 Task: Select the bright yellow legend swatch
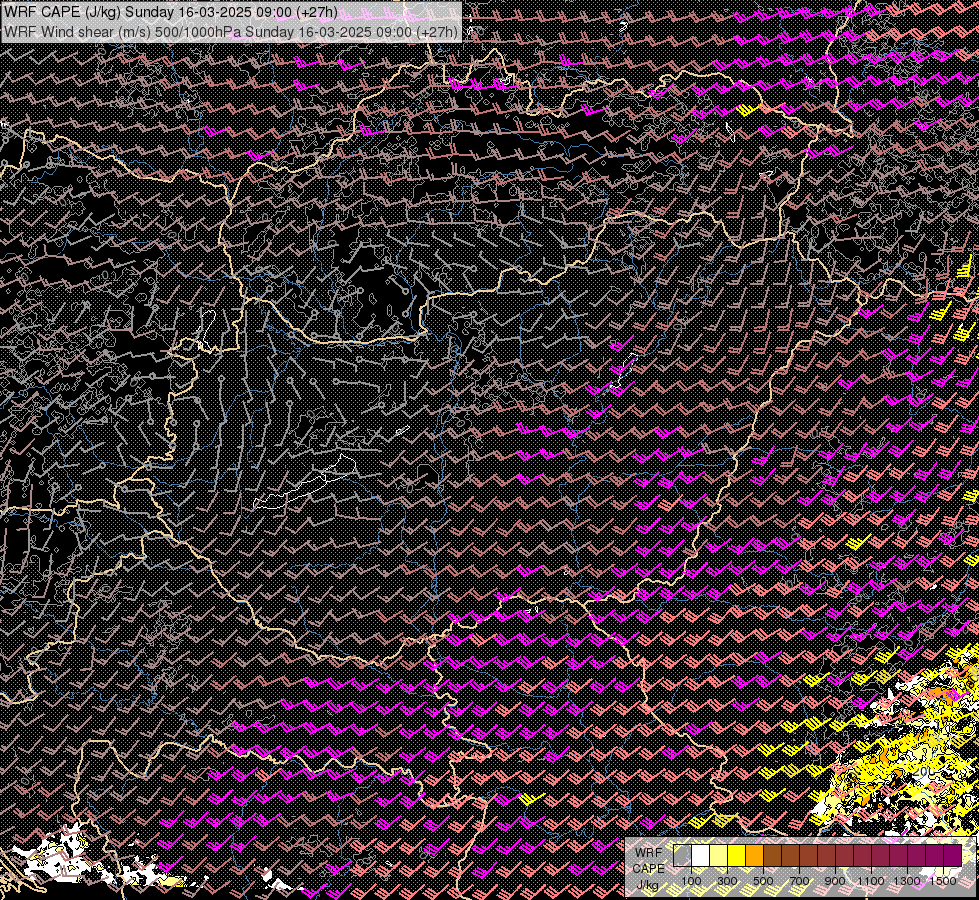tap(737, 856)
